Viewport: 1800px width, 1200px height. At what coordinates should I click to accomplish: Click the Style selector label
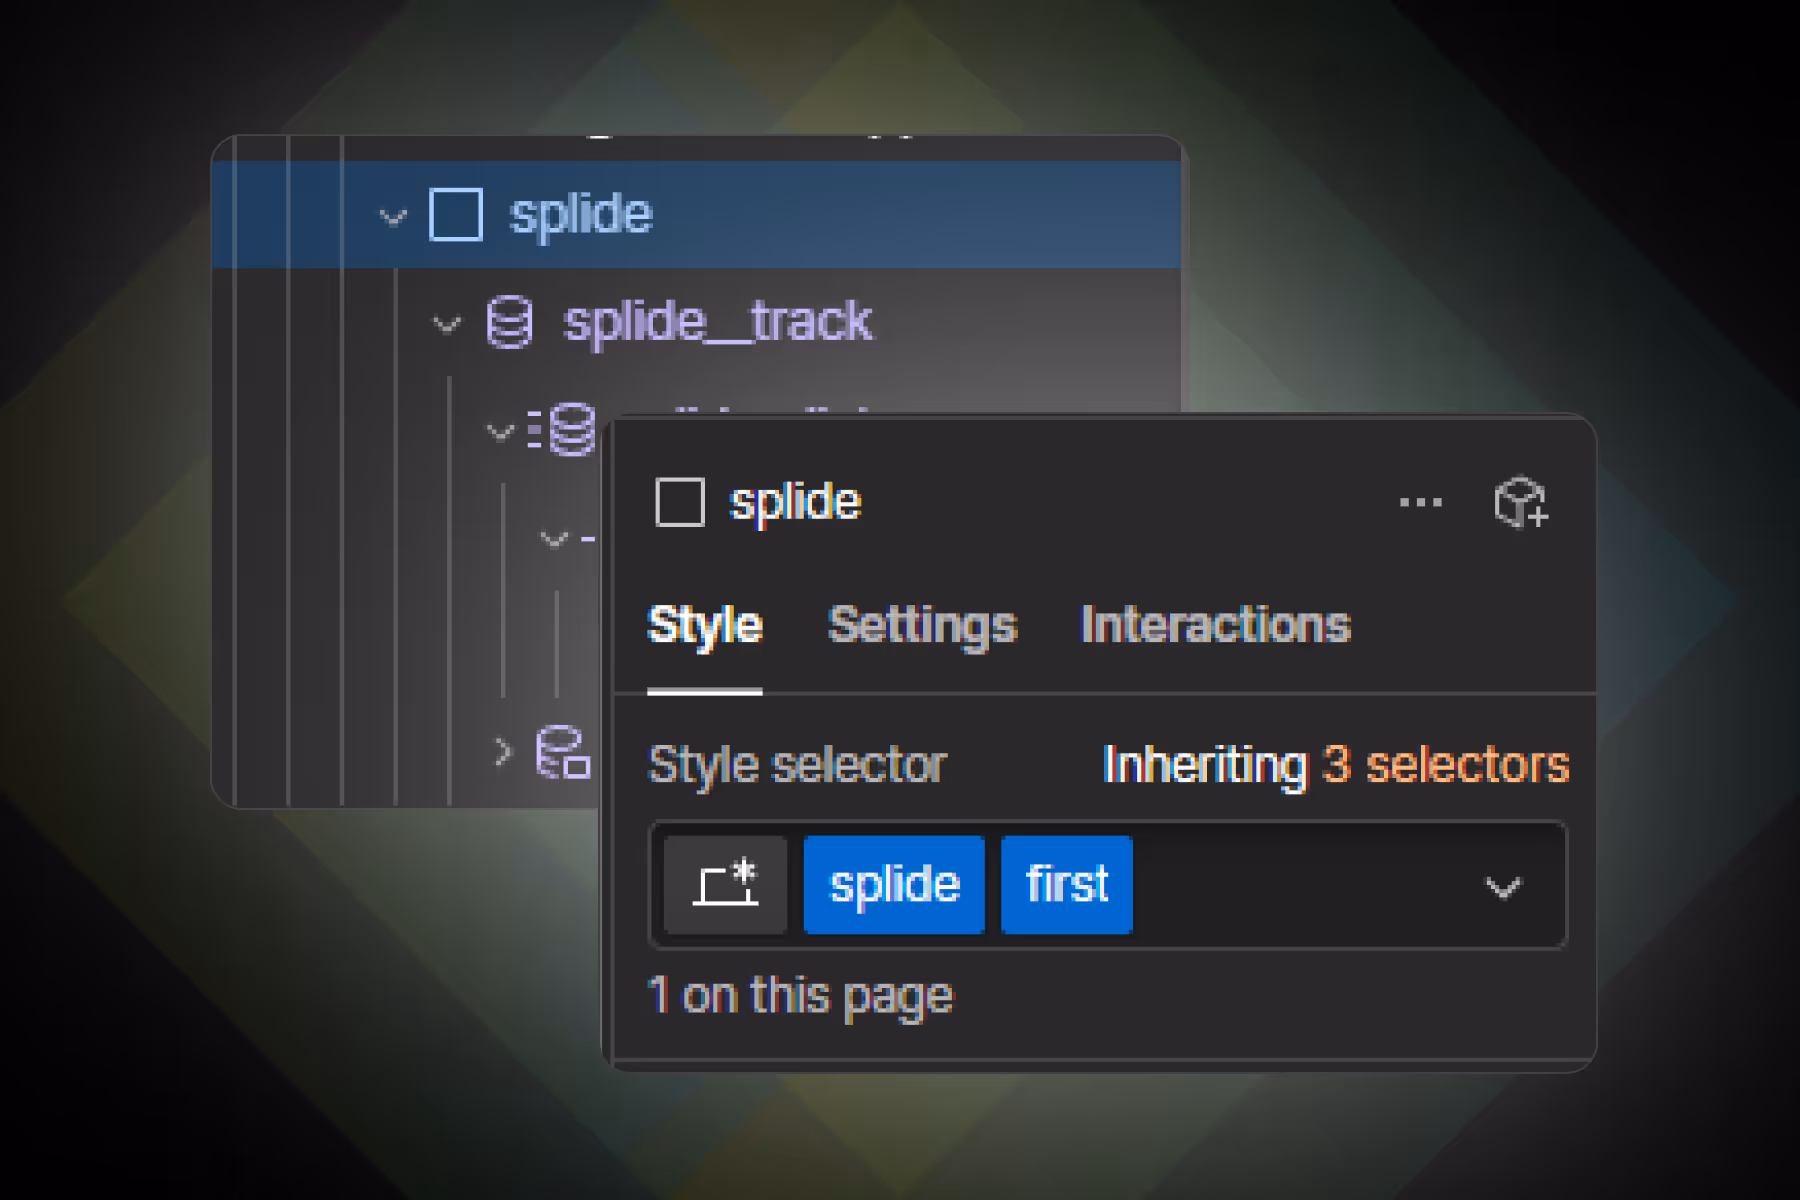tap(797, 766)
